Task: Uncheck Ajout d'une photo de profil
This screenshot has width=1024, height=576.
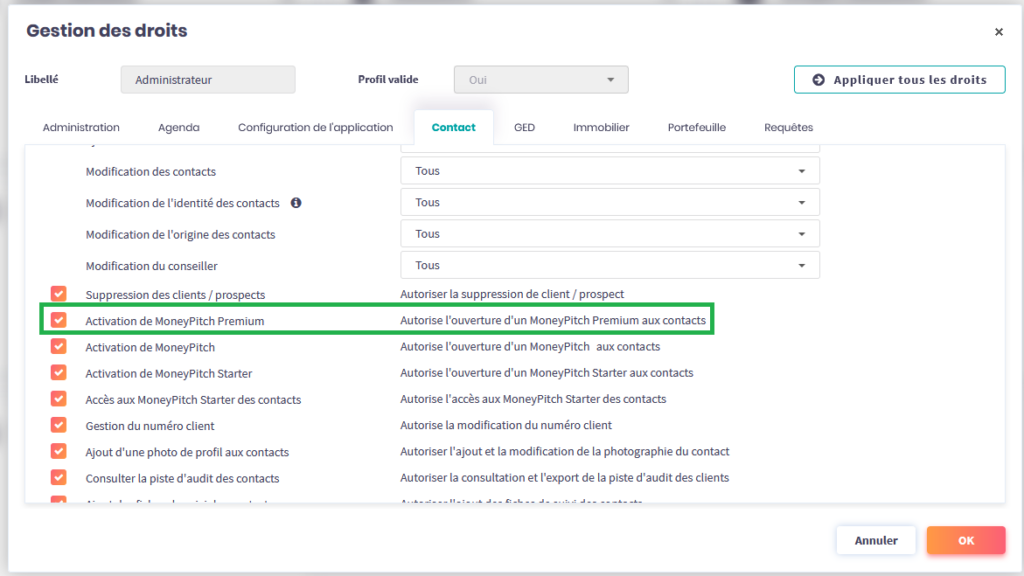Action: [59, 452]
